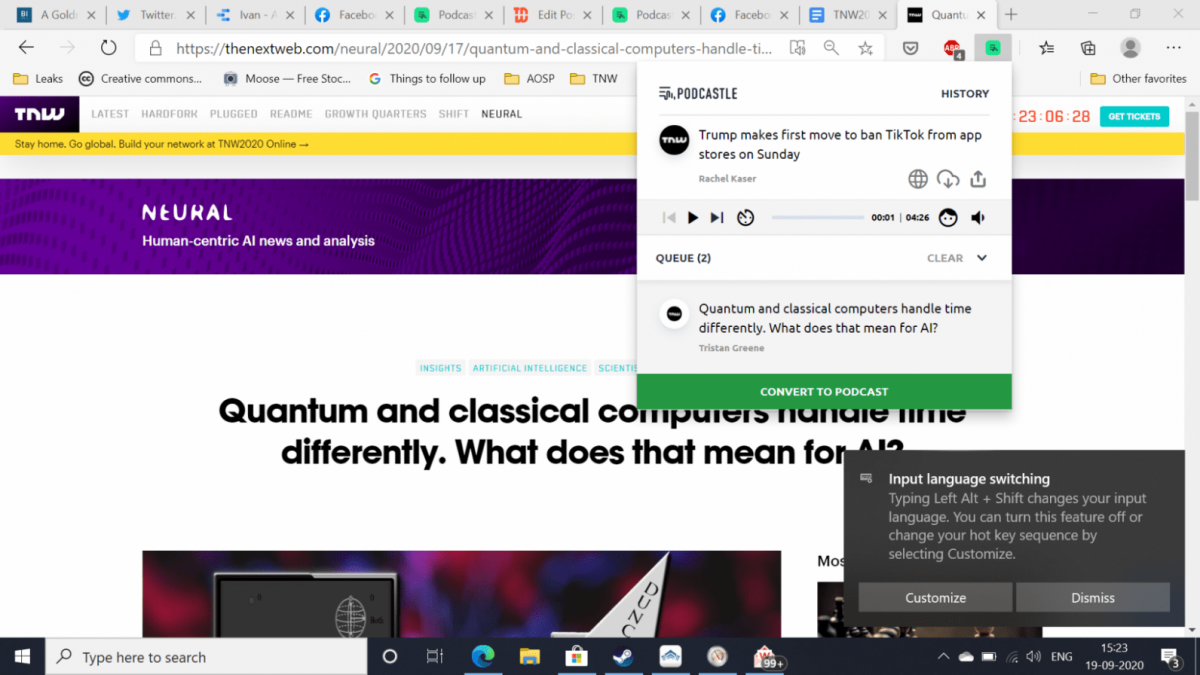Switch to the TNW2020 docs tab

[x=849, y=15]
